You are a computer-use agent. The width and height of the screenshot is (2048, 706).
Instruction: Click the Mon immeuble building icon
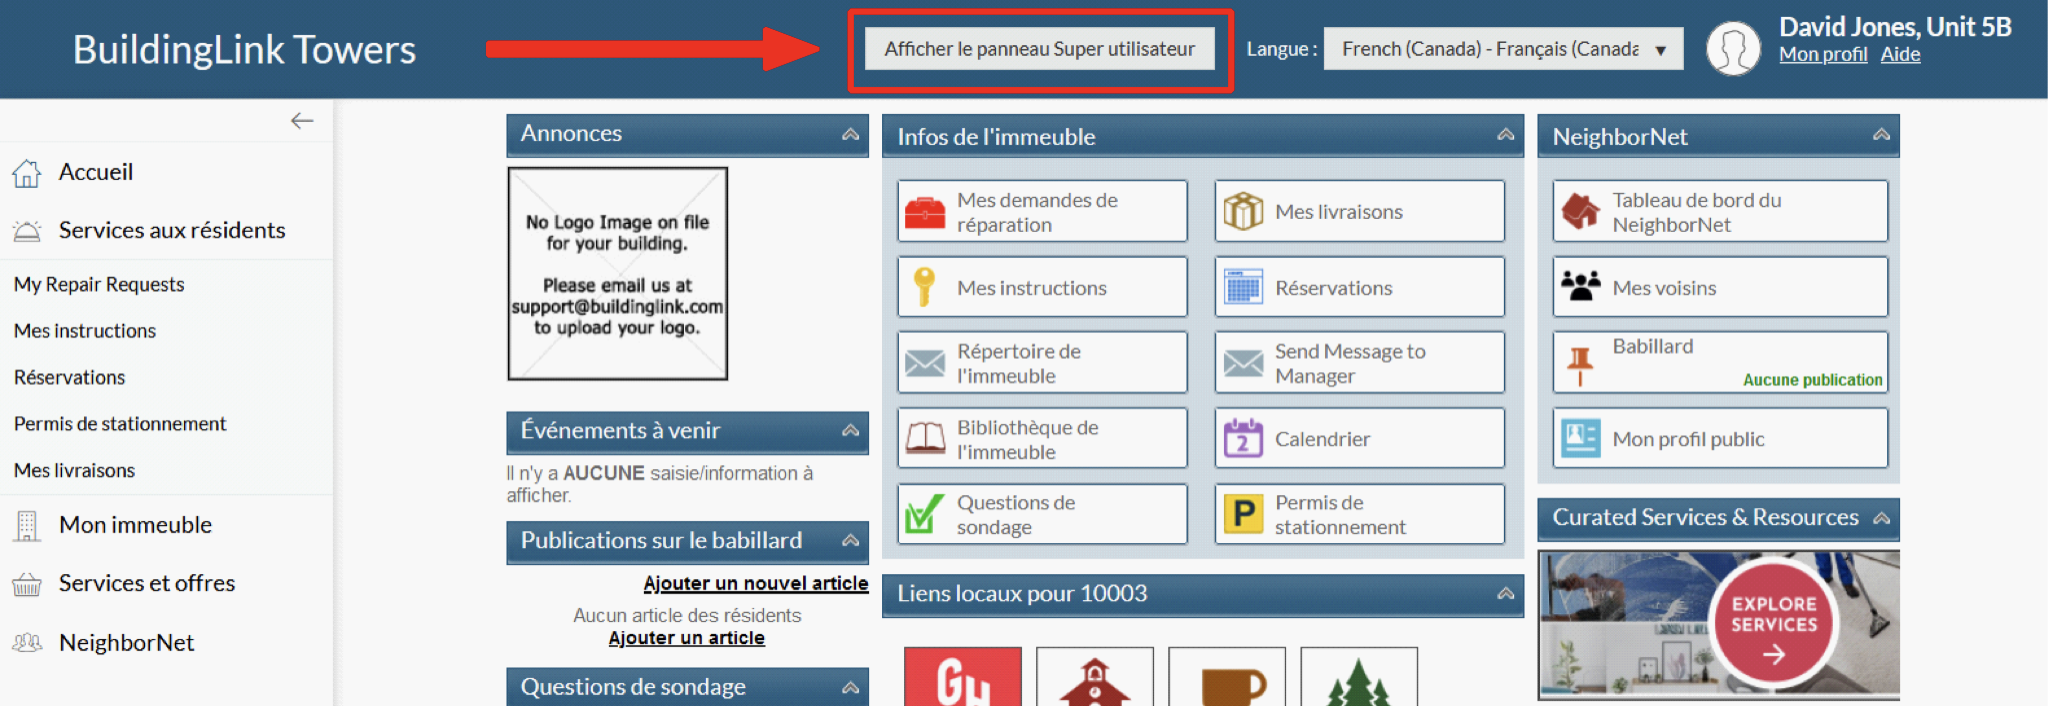(27, 525)
